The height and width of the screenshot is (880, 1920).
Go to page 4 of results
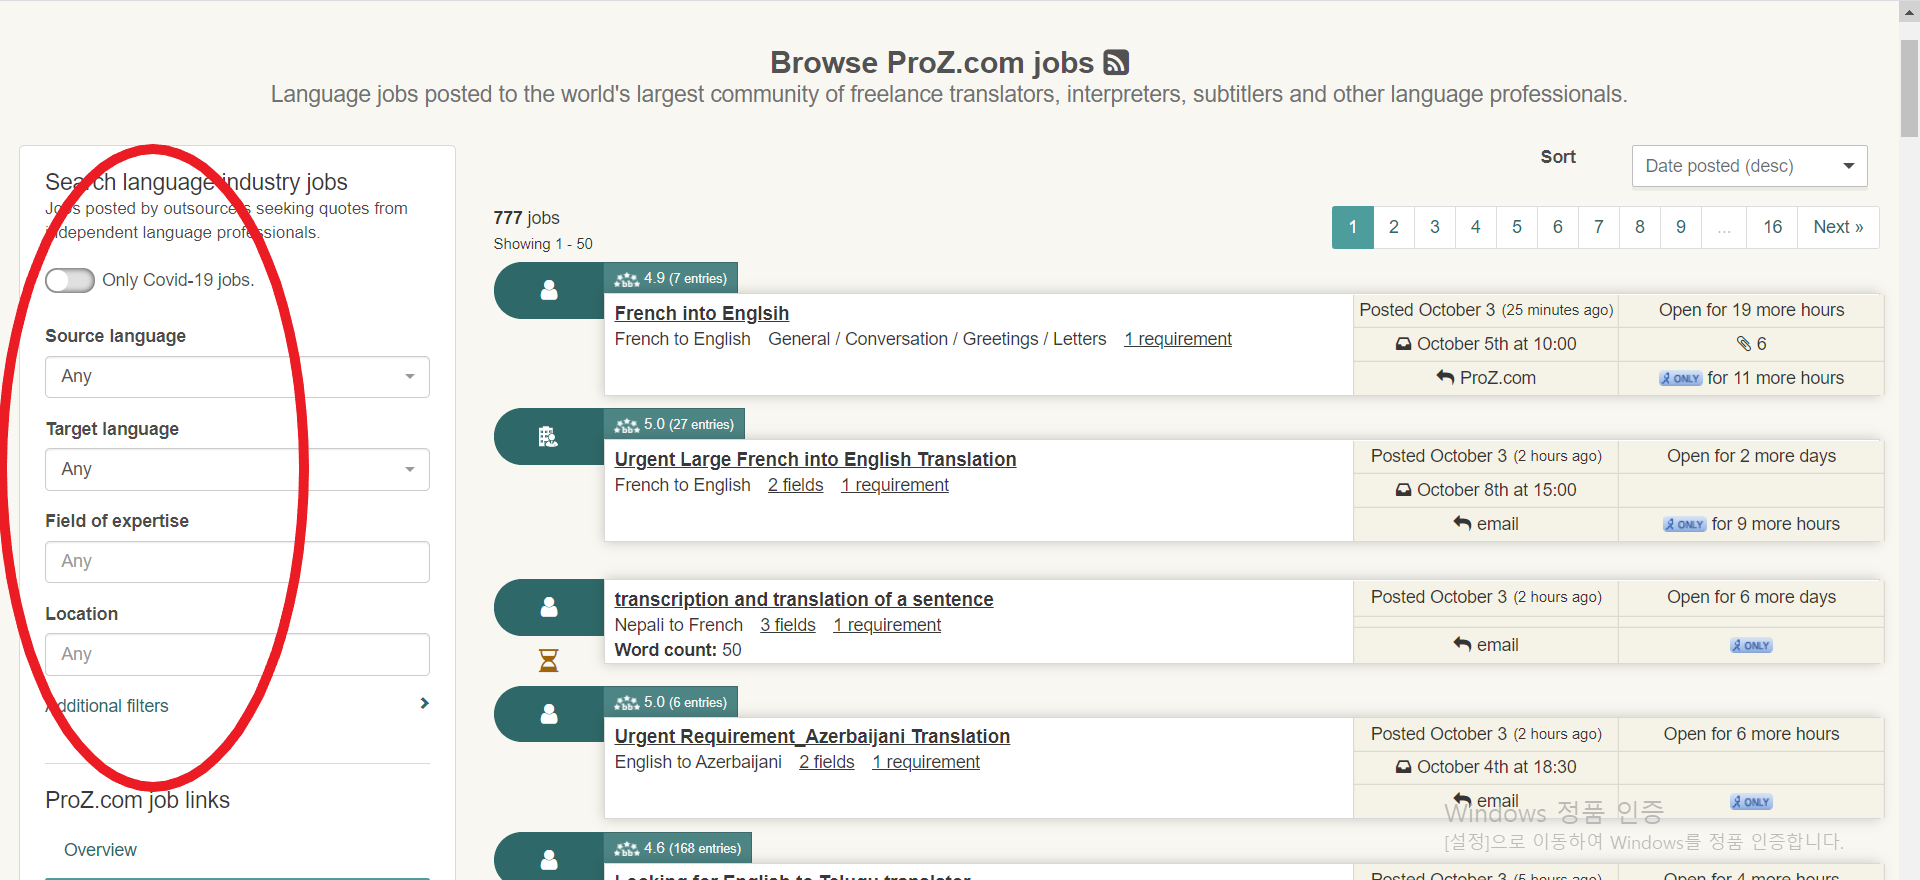[x=1476, y=228]
